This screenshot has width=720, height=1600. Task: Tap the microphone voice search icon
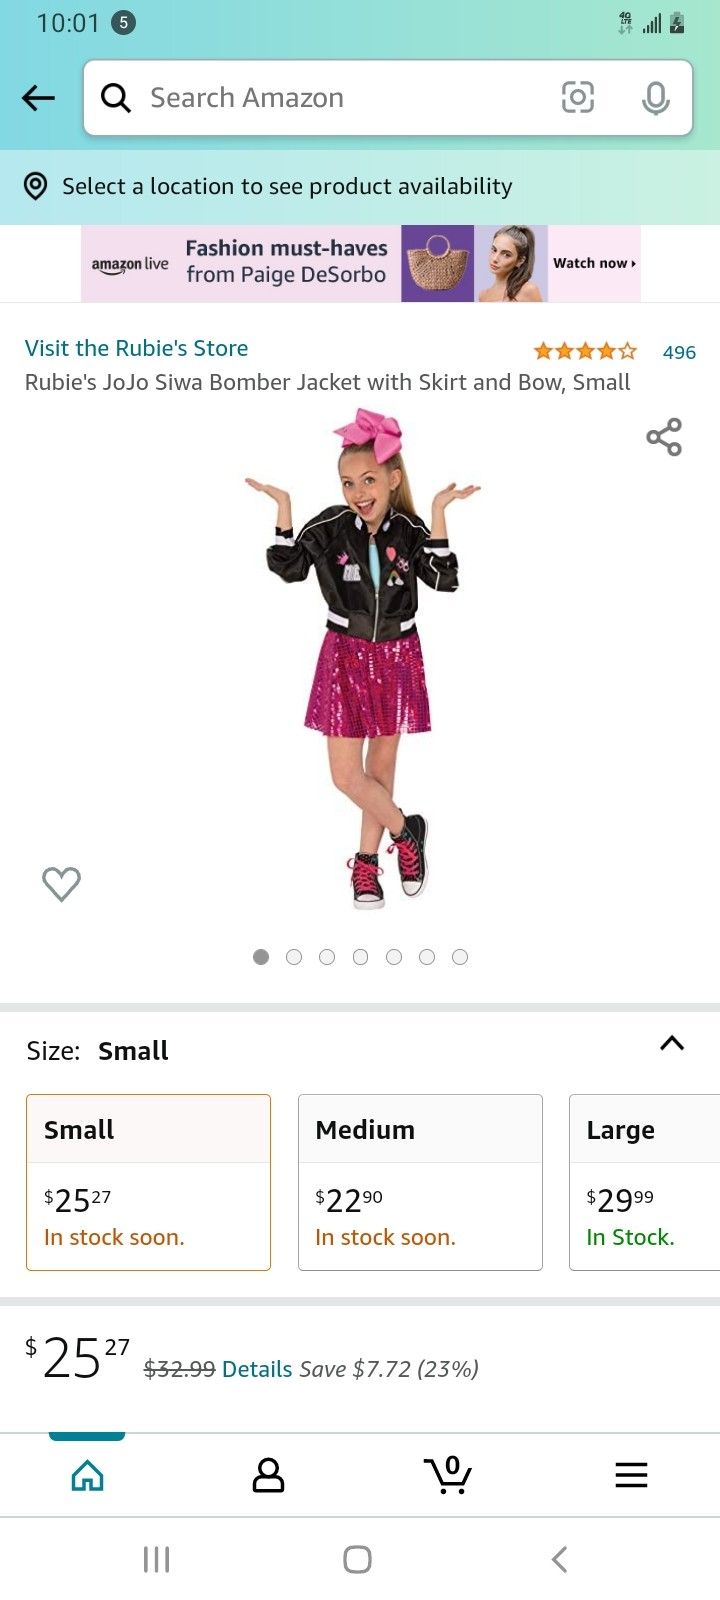pyautogui.click(x=656, y=97)
